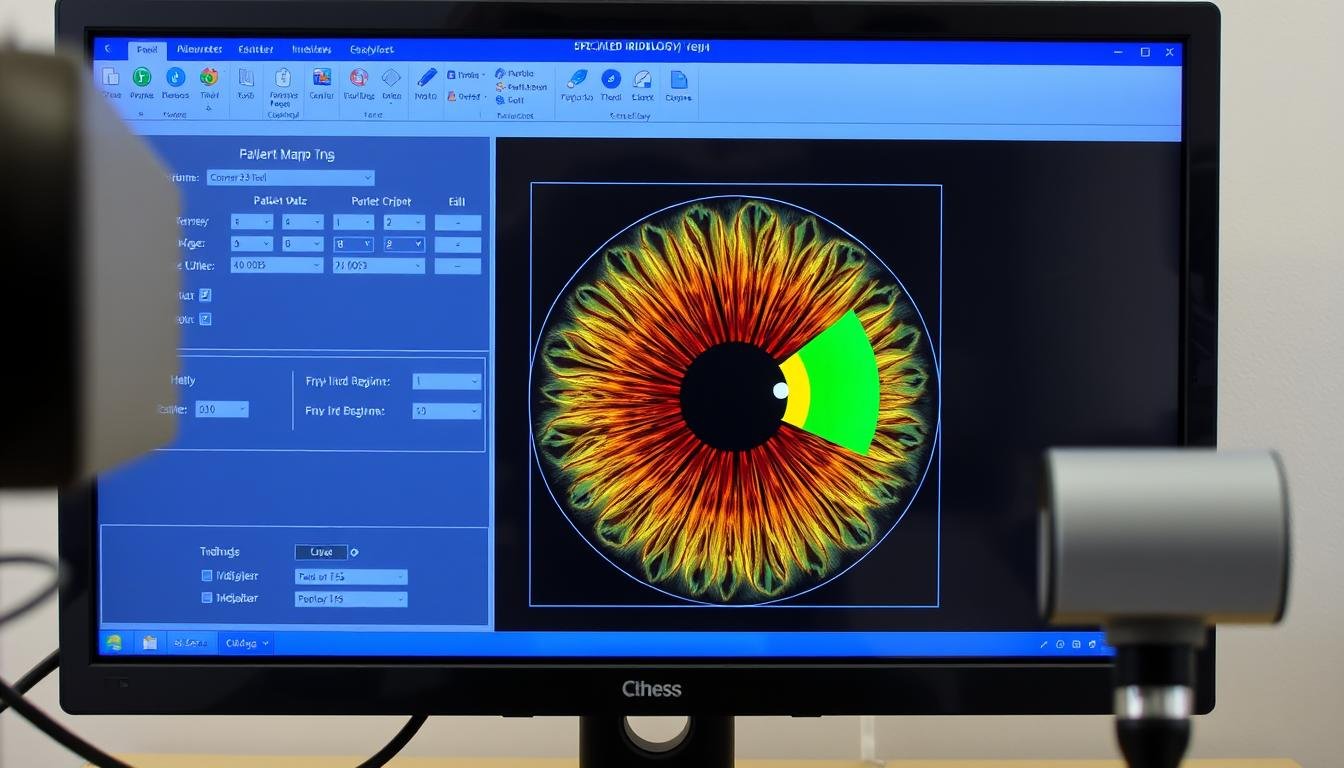Open the third ribbon tab
This screenshot has height=768, width=1344.
pyautogui.click(x=256, y=49)
